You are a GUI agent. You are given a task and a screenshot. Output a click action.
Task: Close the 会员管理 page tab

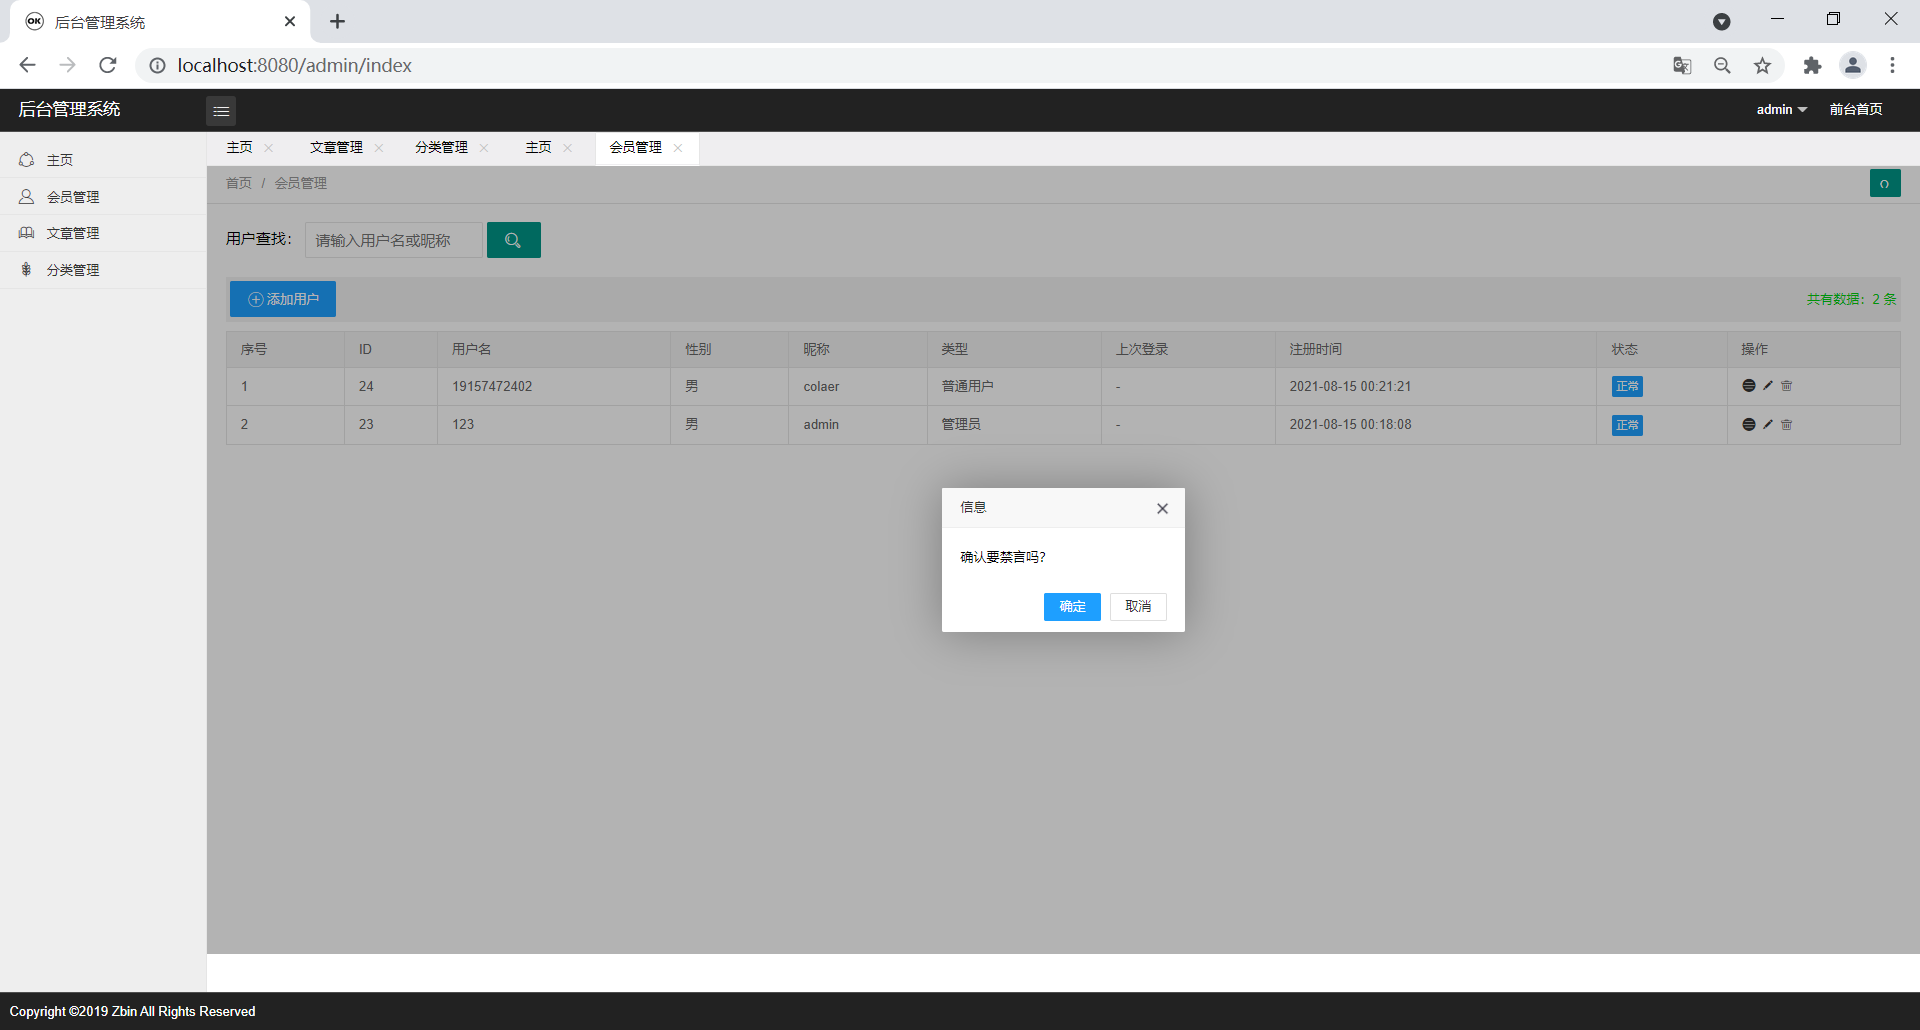tap(678, 148)
